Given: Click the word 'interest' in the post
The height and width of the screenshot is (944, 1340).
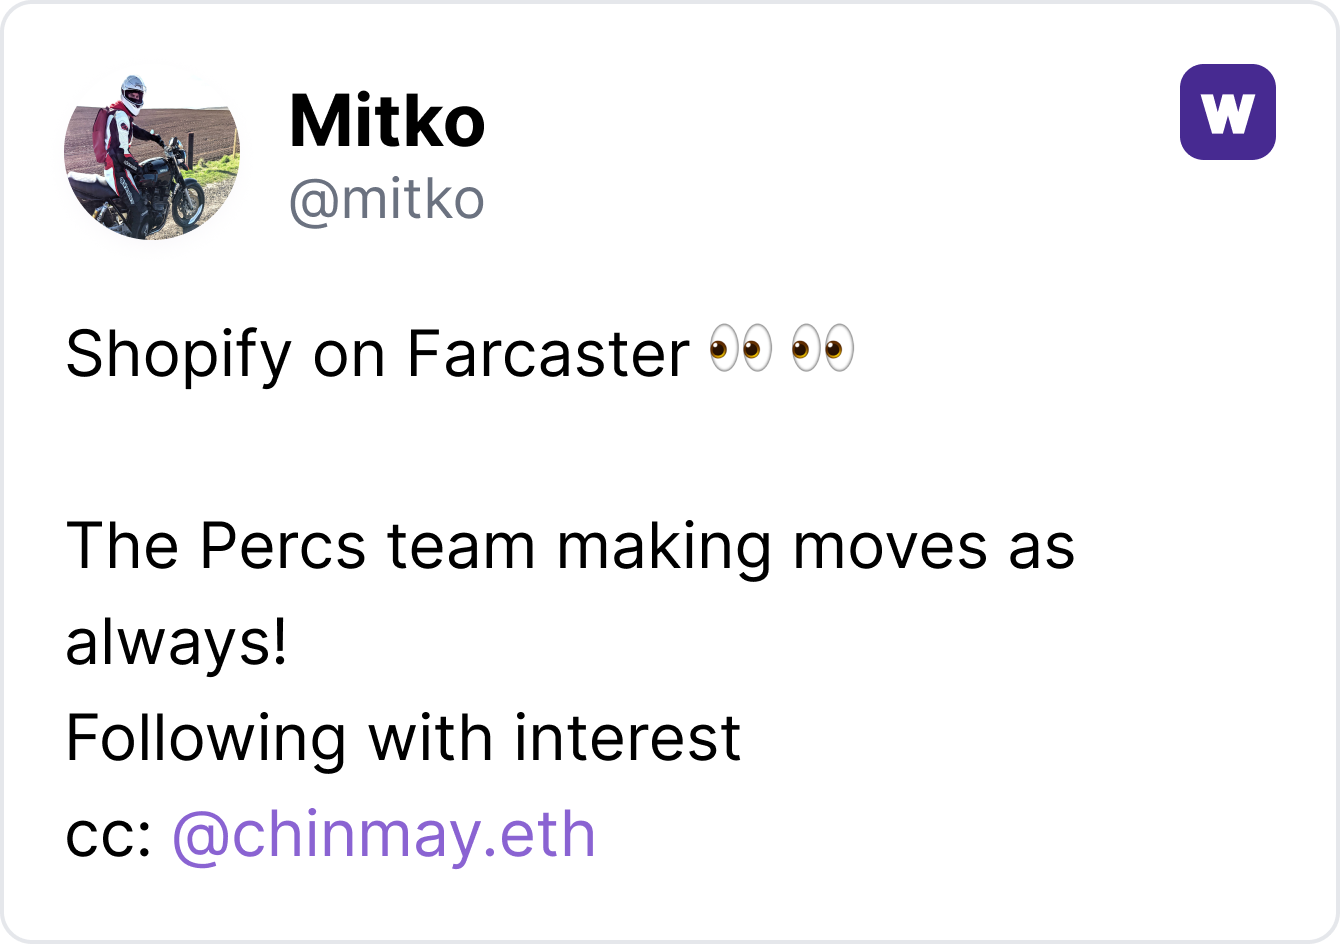Looking at the screenshot, I should (x=628, y=738).
